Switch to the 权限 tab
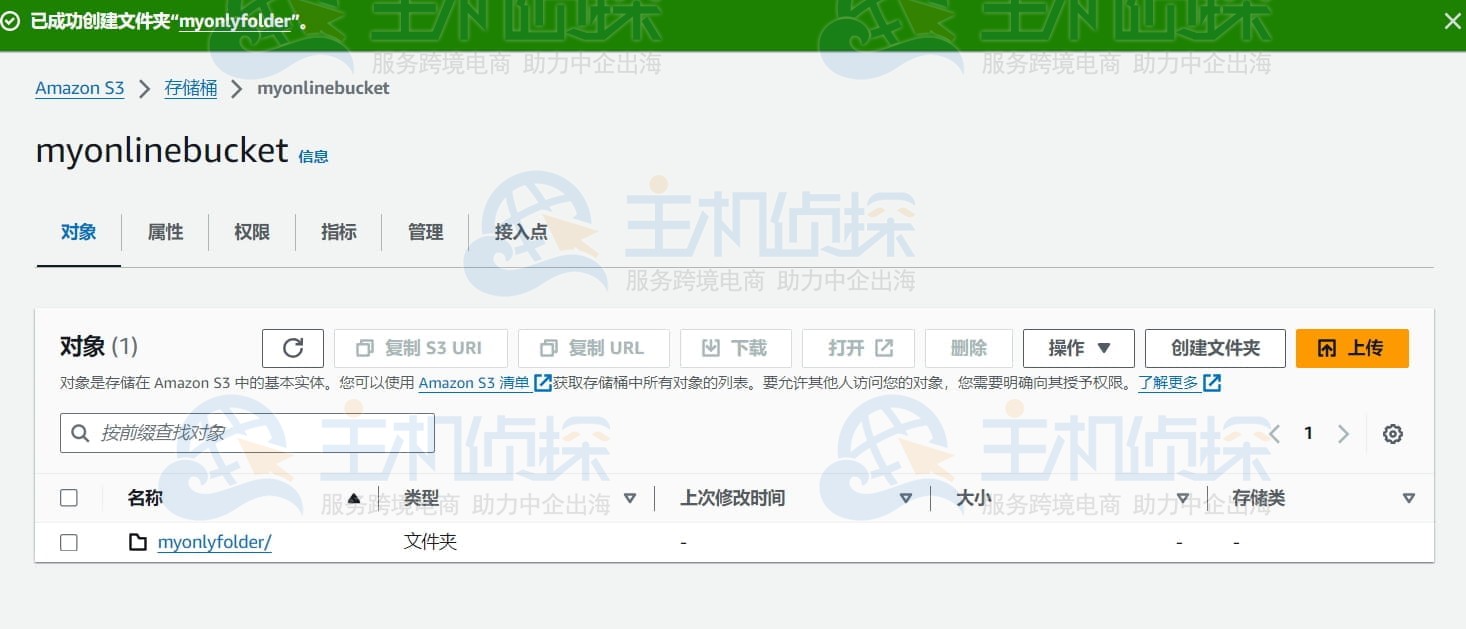Viewport: 1466px width, 629px height. 252,232
